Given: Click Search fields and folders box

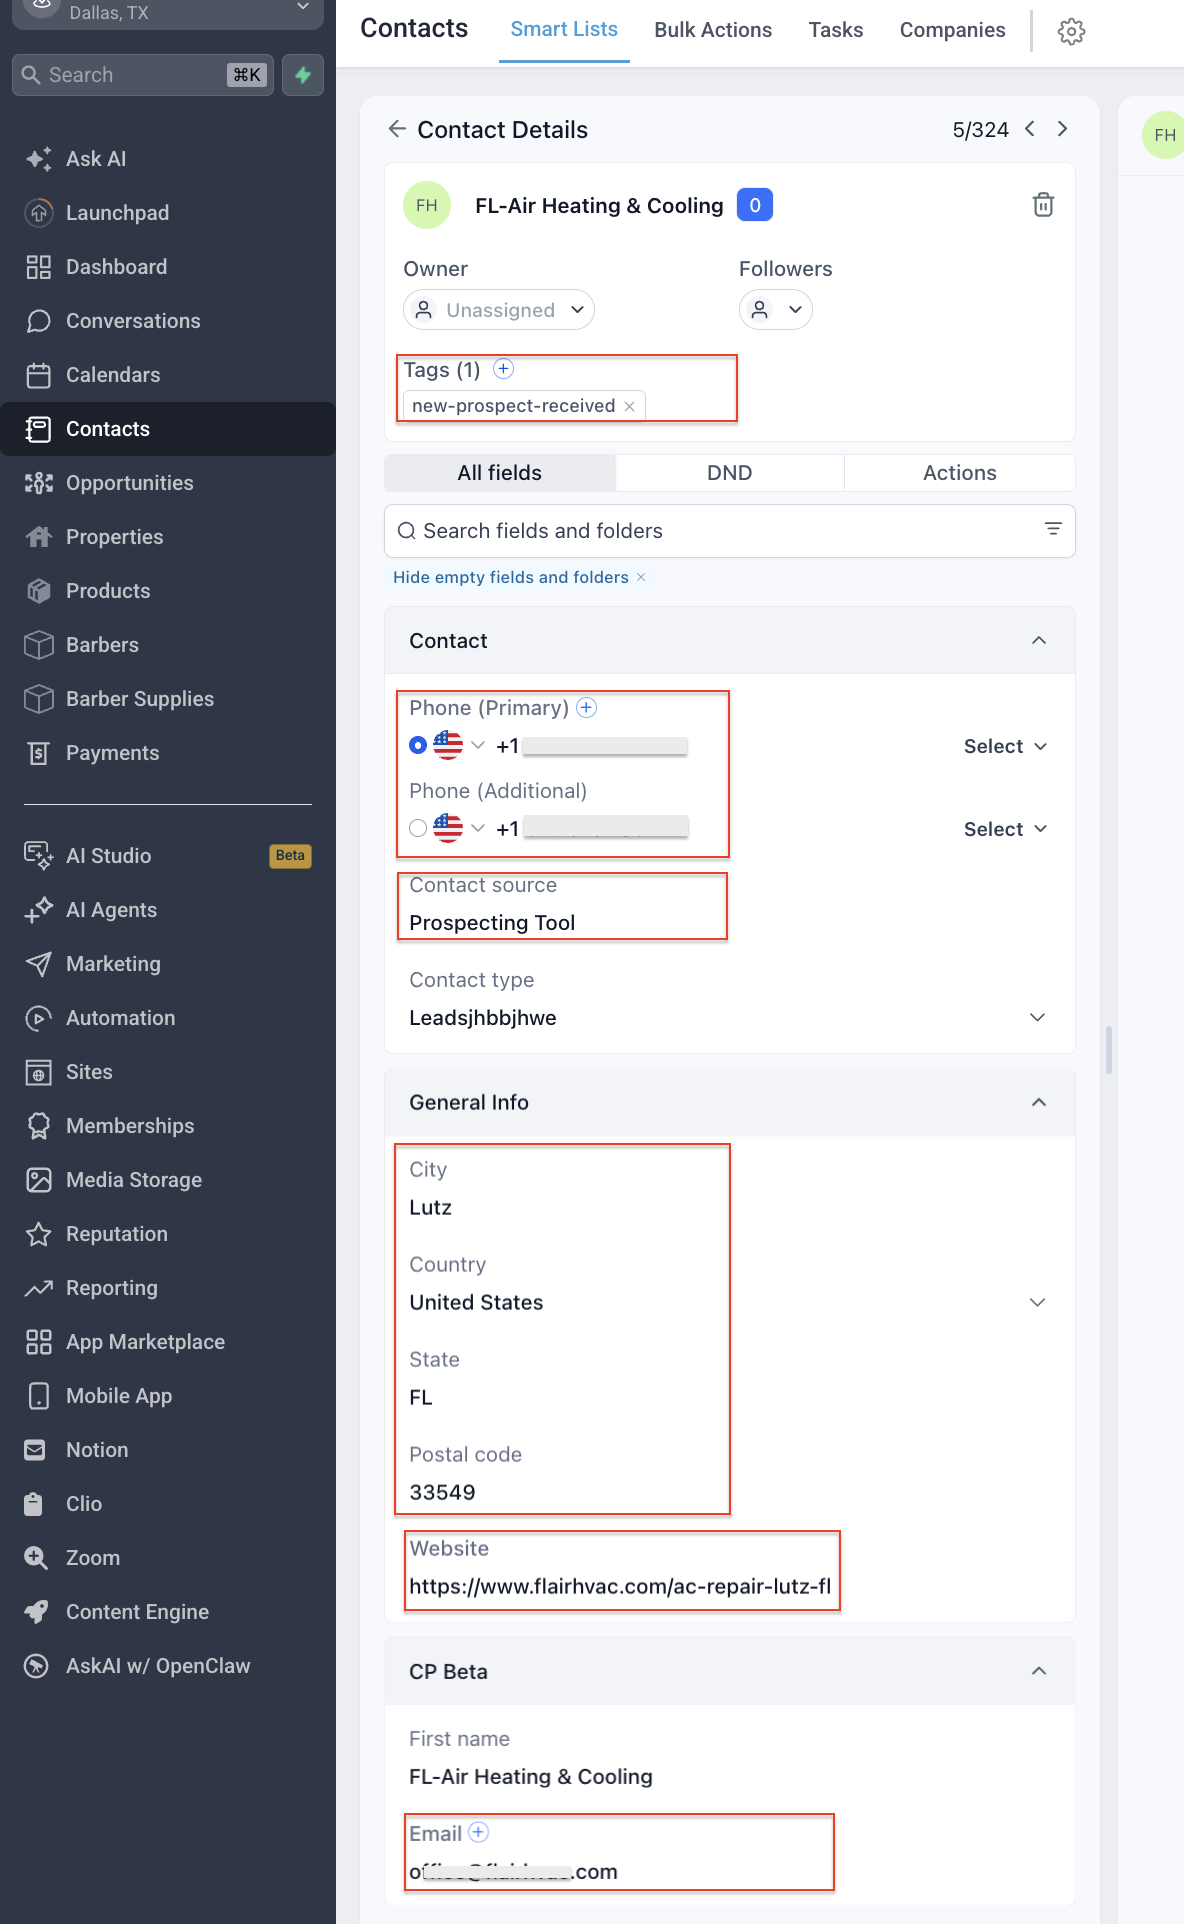Looking at the screenshot, I should tap(729, 531).
